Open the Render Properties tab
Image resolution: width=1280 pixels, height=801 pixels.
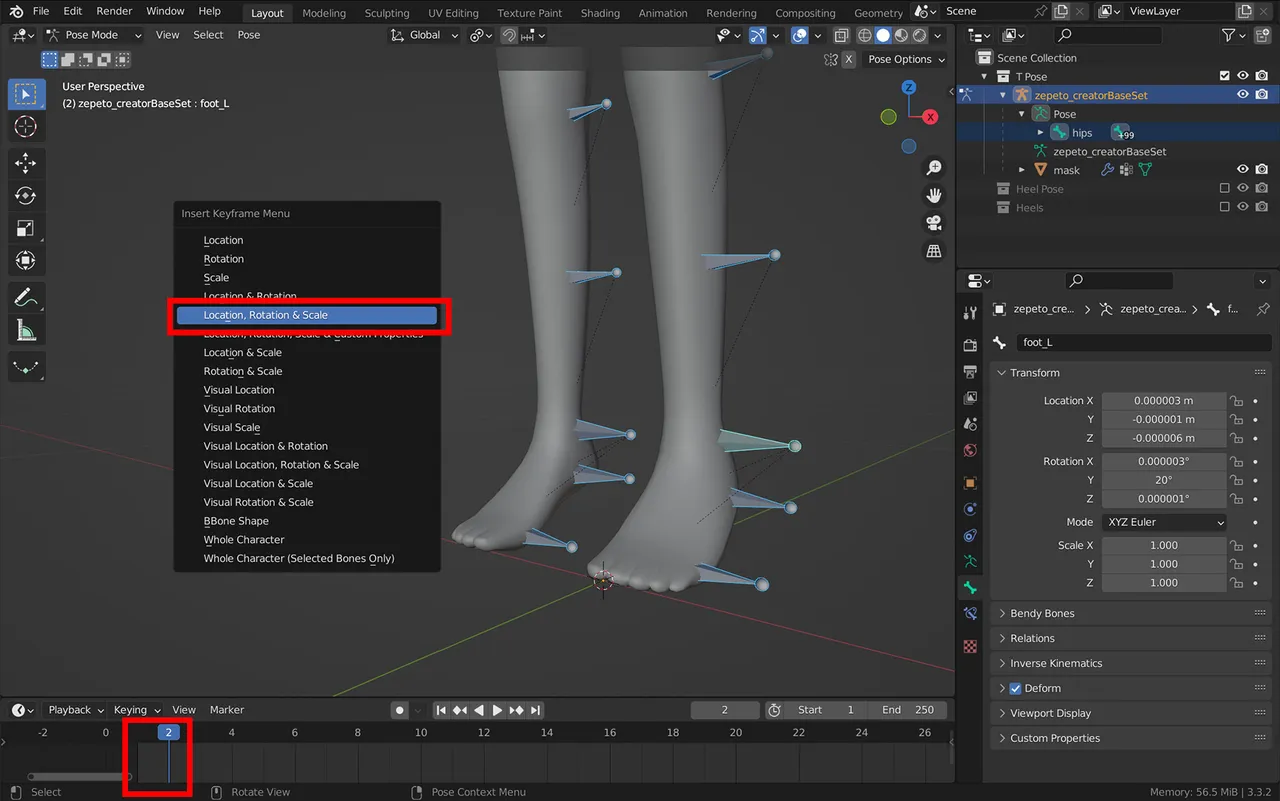[x=969, y=344]
